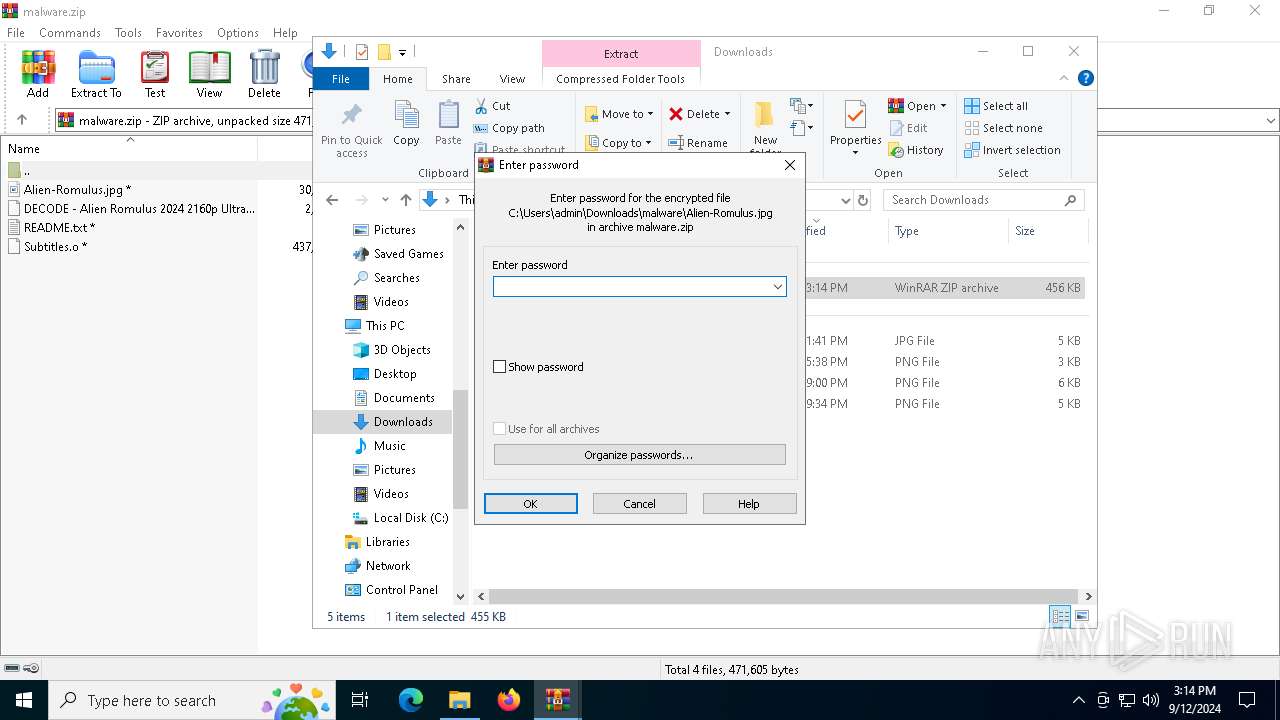This screenshot has height=720, width=1280.
Task: Click the Refresh icon beside address bar
Action: [x=863, y=200]
